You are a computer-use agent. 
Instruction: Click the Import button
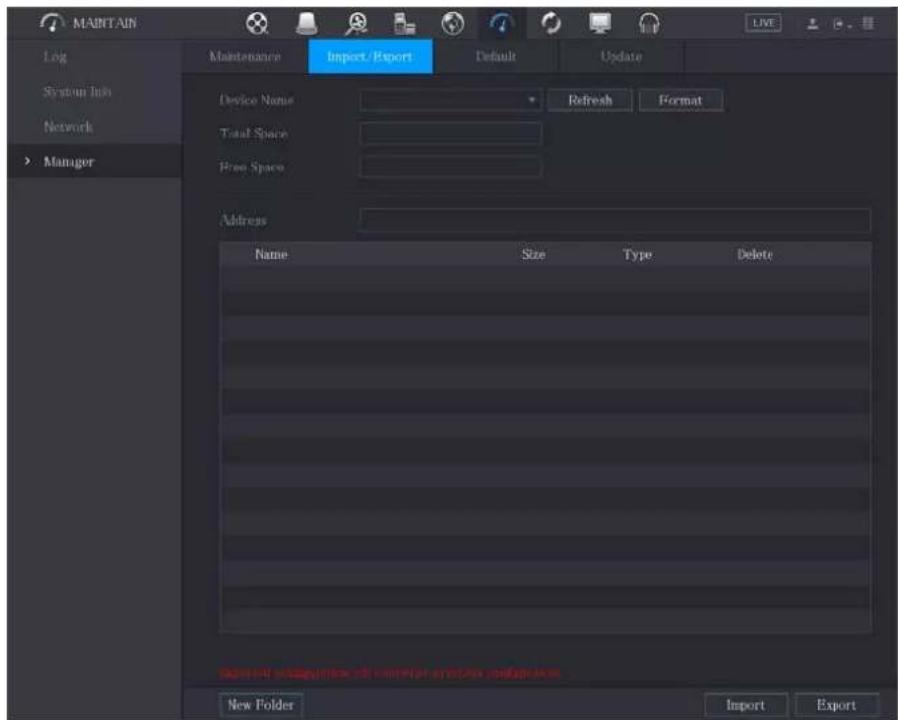(745, 705)
